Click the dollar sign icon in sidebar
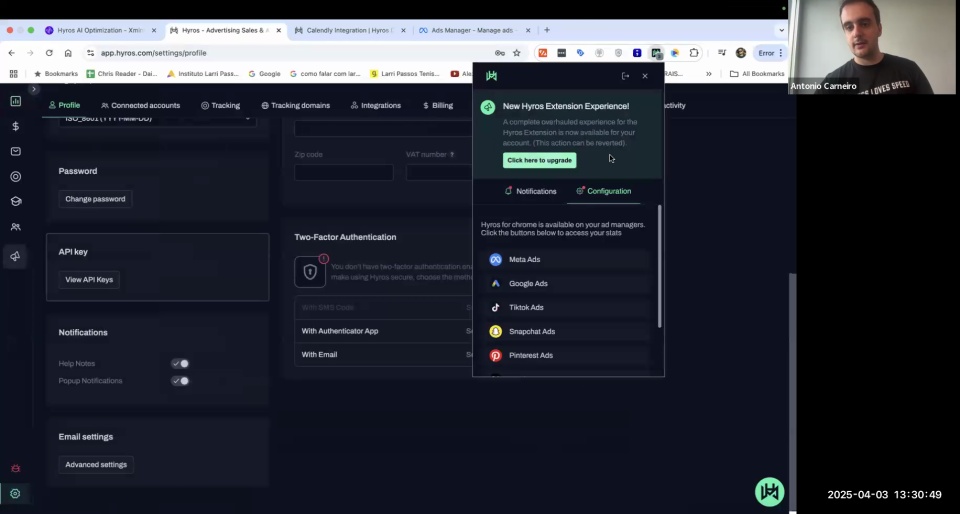The width and height of the screenshot is (960, 514). (x=15, y=126)
